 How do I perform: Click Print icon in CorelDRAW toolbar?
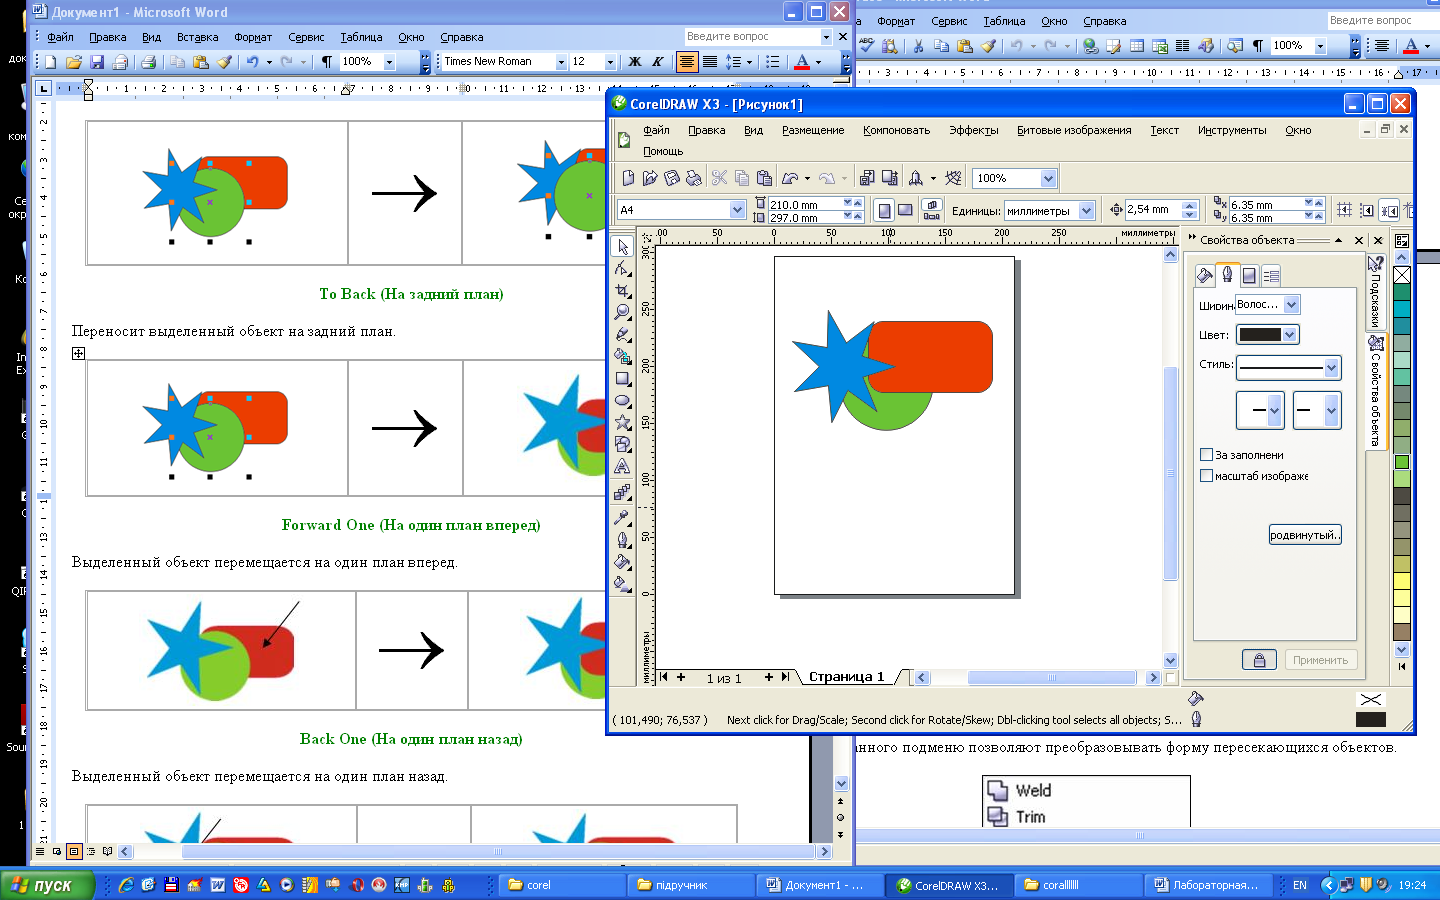[694, 178]
